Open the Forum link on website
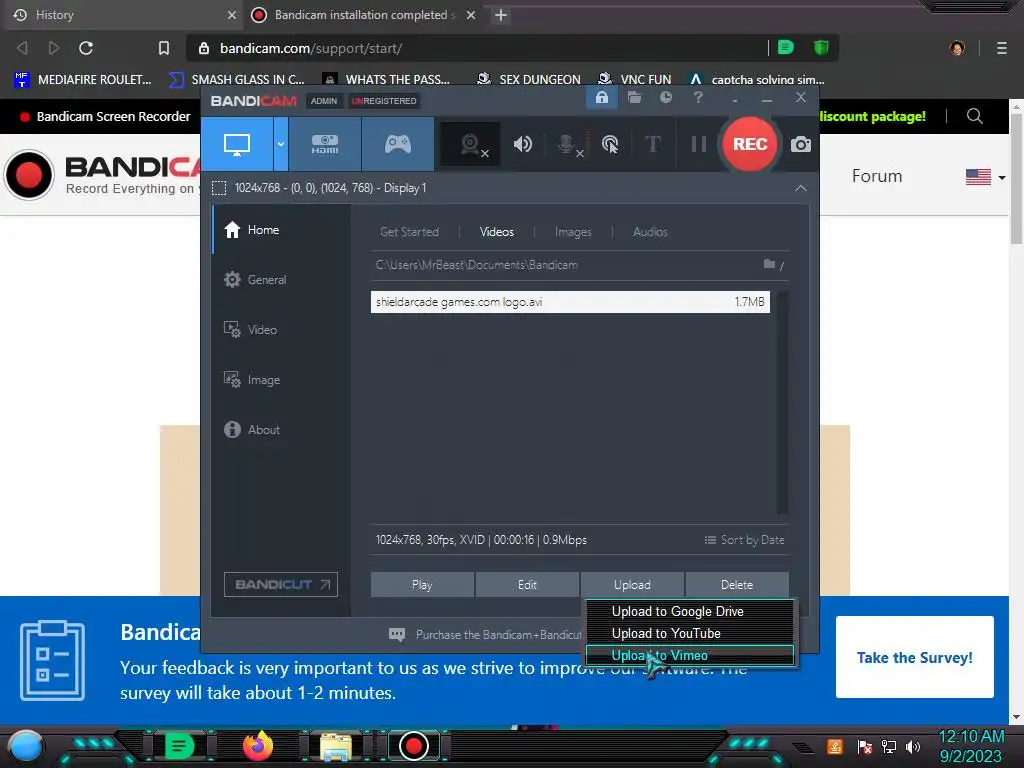 (x=876, y=176)
